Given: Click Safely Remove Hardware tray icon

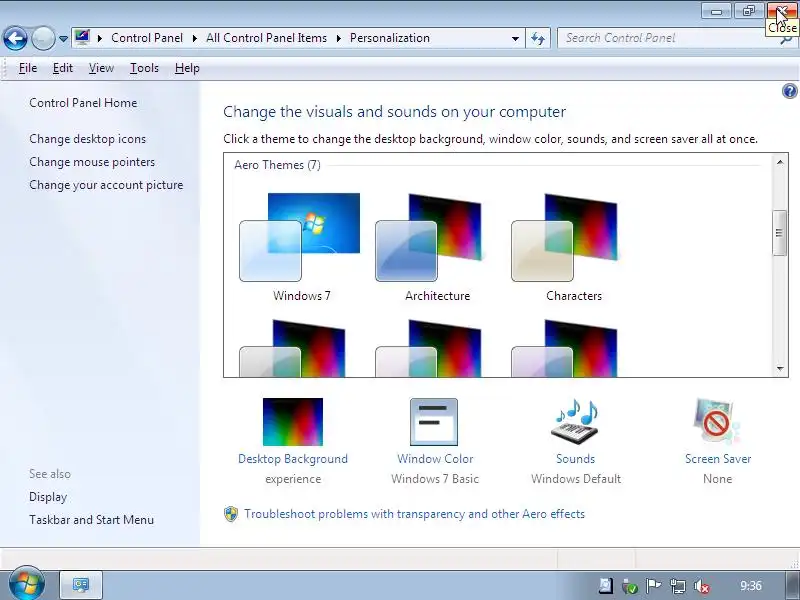Looking at the screenshot, I should click(630, 586).
